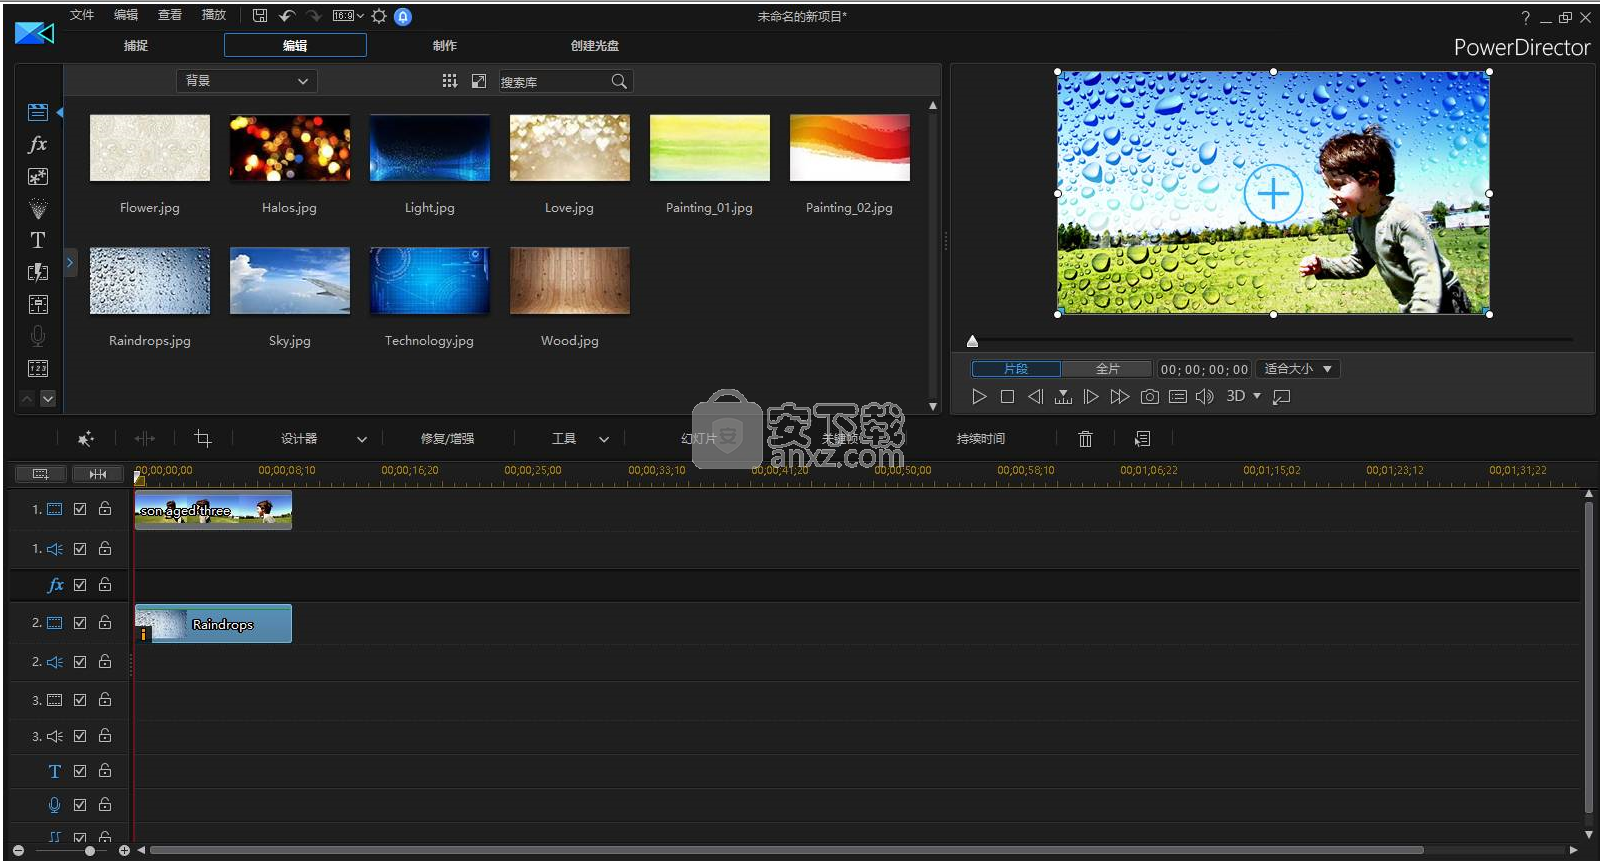The image size is (1600, 861).
Task: Switch to the 制作 tab
Action: (445, 46)
